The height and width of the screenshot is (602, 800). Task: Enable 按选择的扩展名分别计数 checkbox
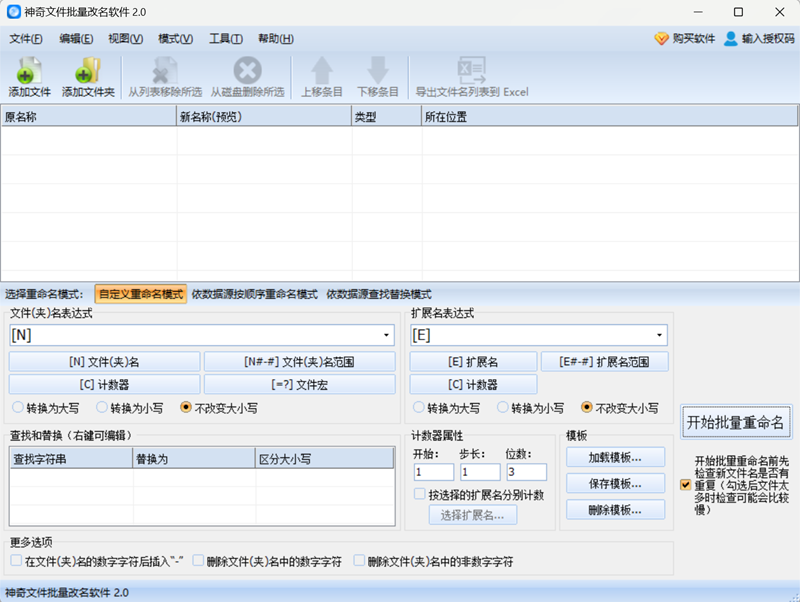tap(420, 495)
